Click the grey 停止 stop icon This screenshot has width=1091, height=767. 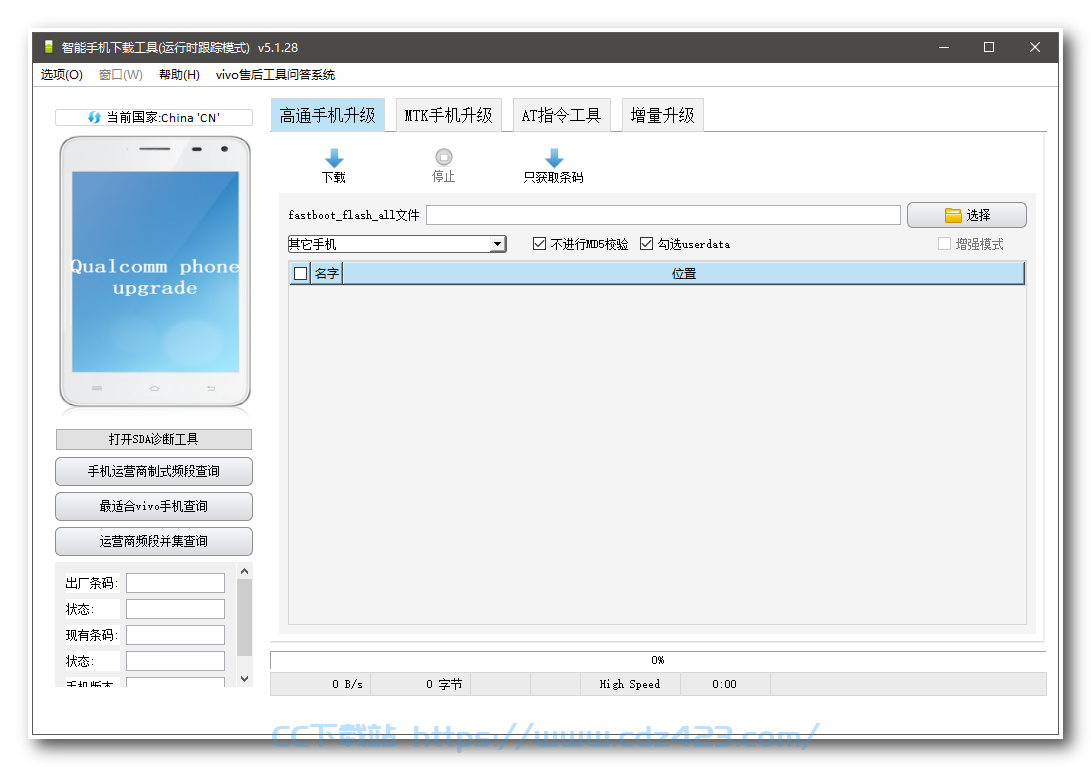(x=444, y=157)
